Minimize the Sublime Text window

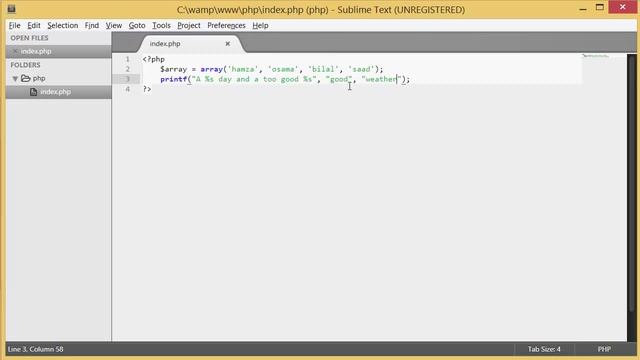(x=583, y=8)
